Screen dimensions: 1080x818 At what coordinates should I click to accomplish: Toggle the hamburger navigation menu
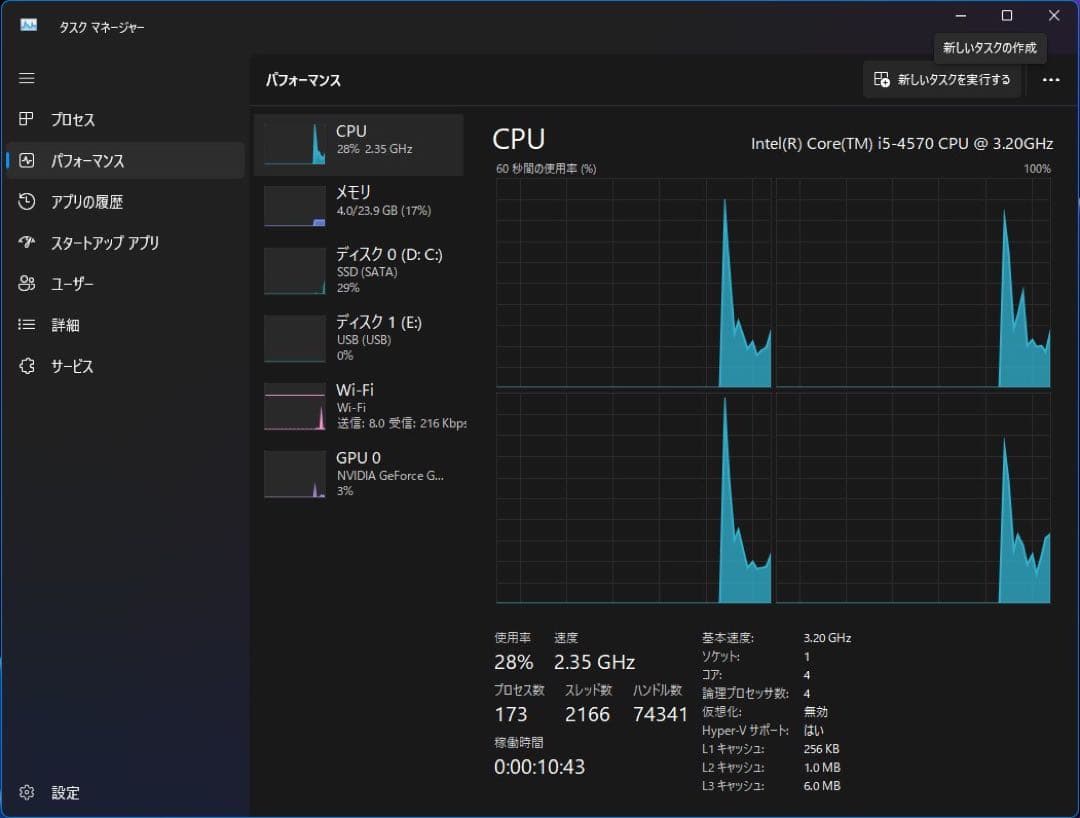tap(27, 78)
